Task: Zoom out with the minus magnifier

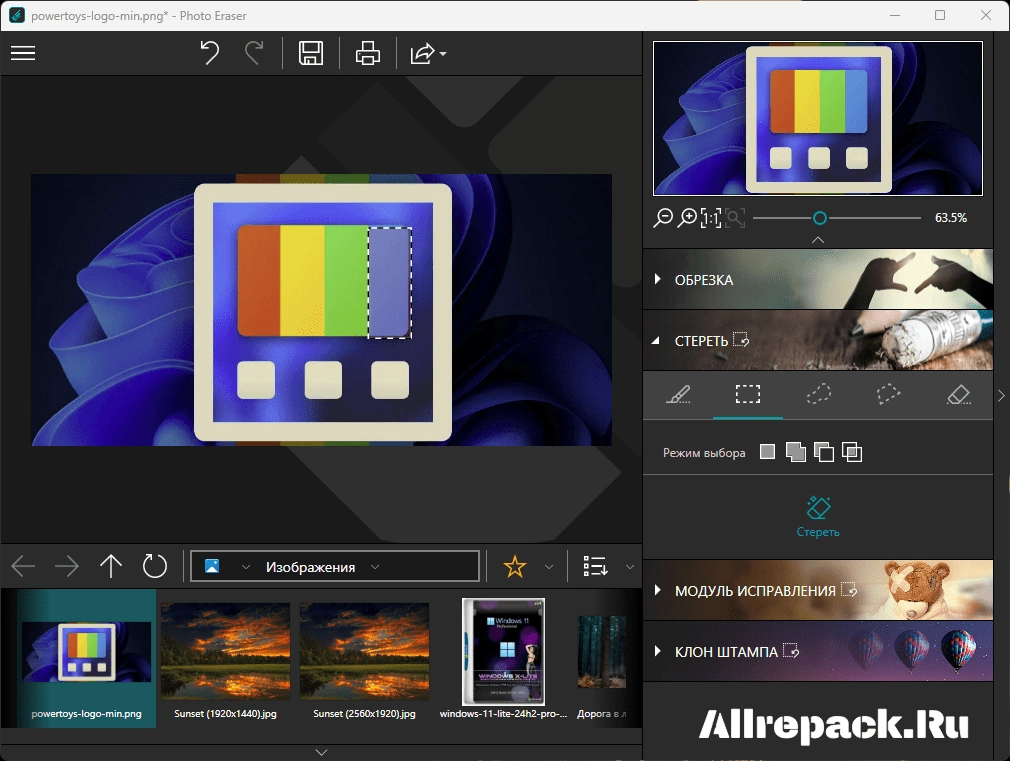Action: [x=663, y=218]
